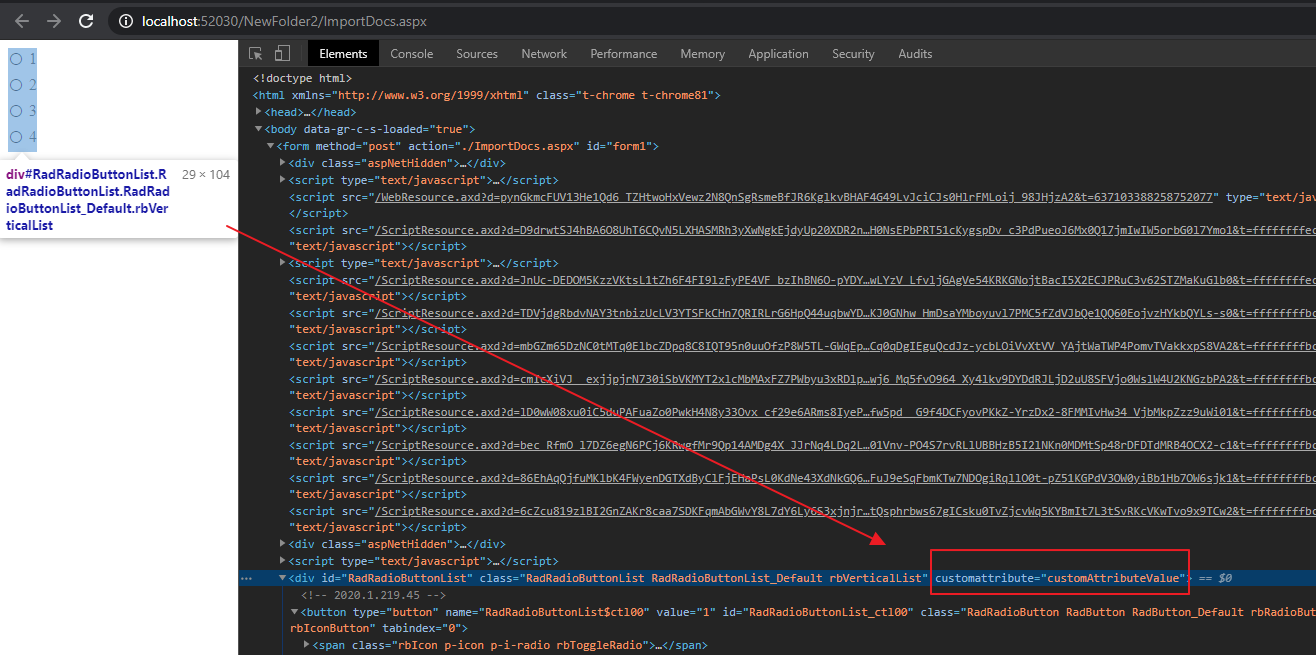
Task: Open the Audits tab
Action: (915, 54)
